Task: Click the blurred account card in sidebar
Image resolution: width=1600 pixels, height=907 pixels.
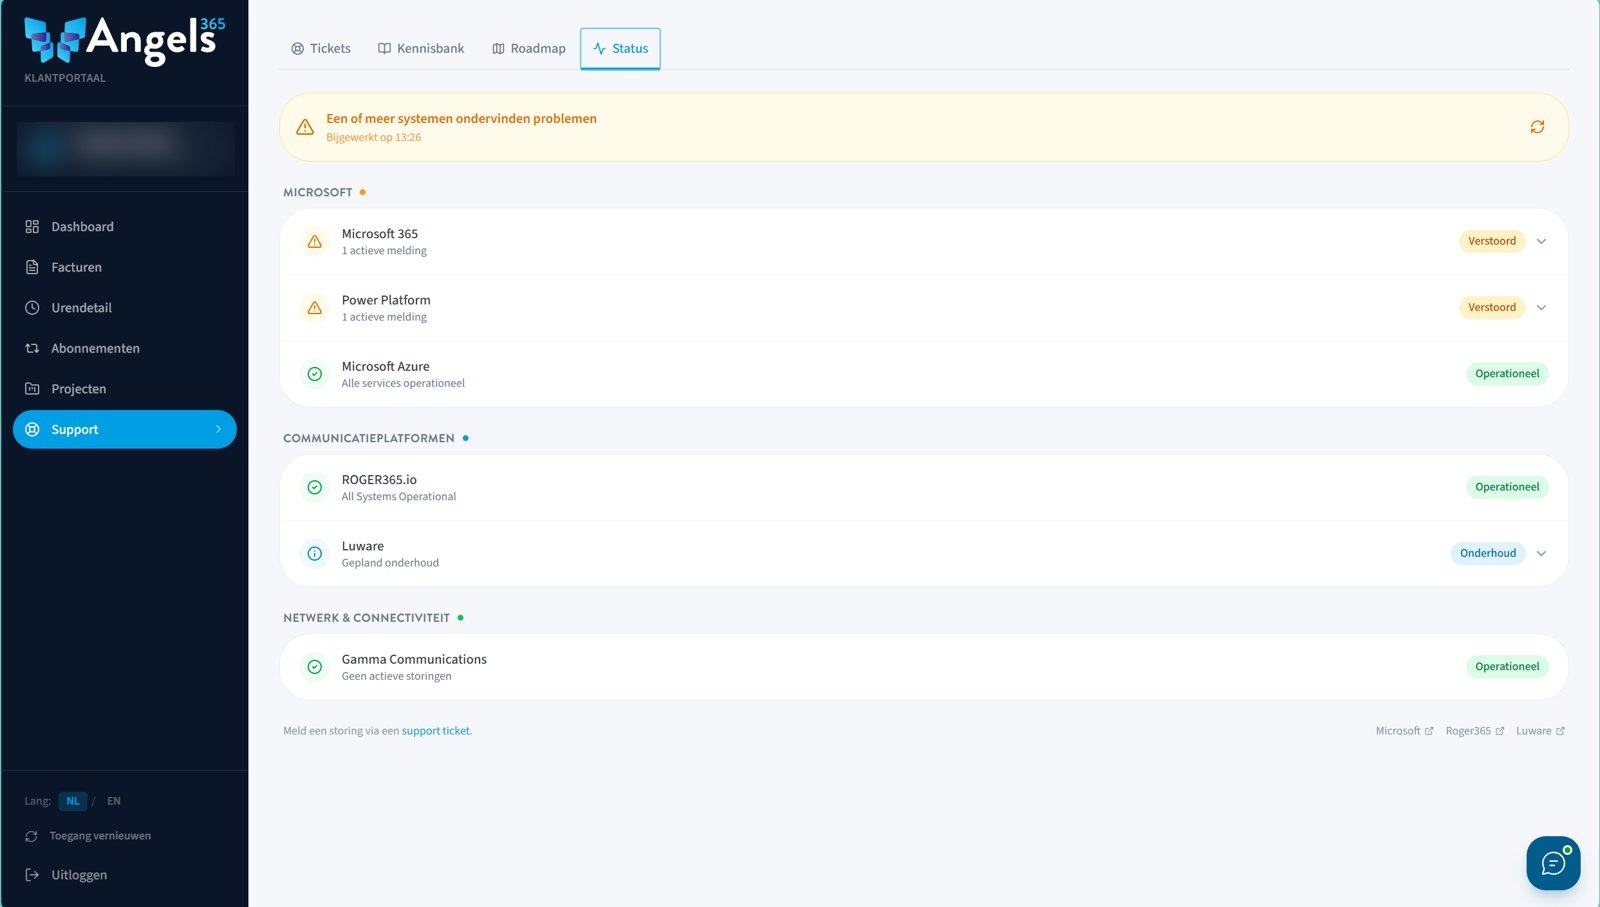Action: coord(125,149)
